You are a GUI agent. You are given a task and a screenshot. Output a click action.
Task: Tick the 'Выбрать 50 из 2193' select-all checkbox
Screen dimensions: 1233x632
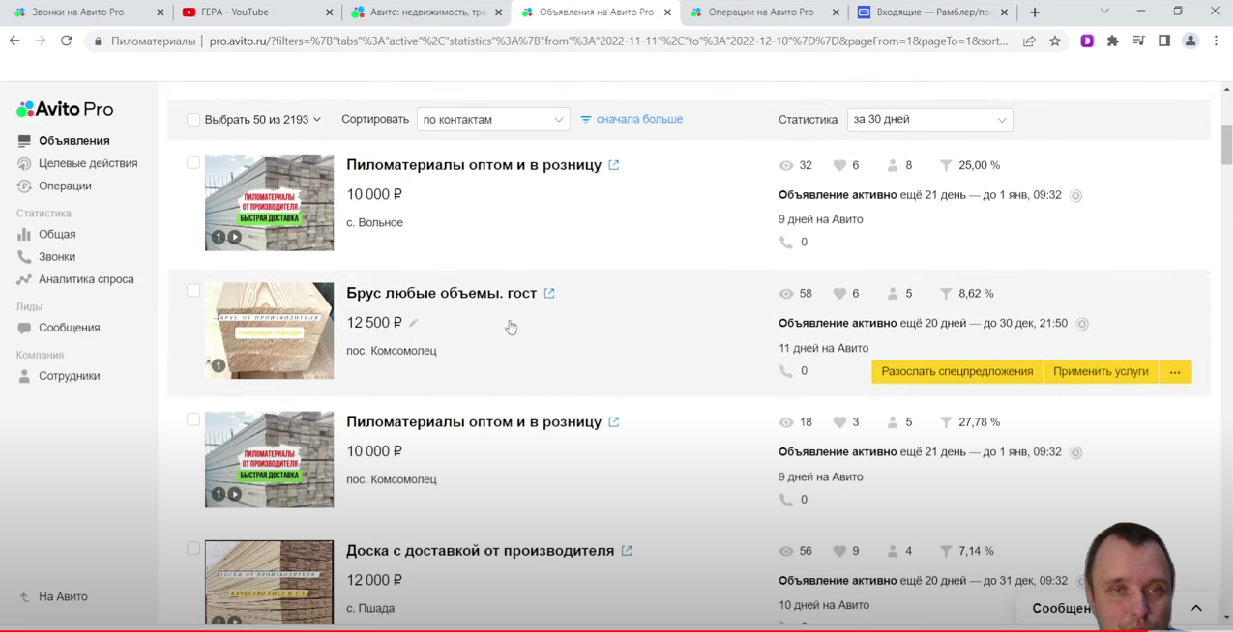click(193, 120)
